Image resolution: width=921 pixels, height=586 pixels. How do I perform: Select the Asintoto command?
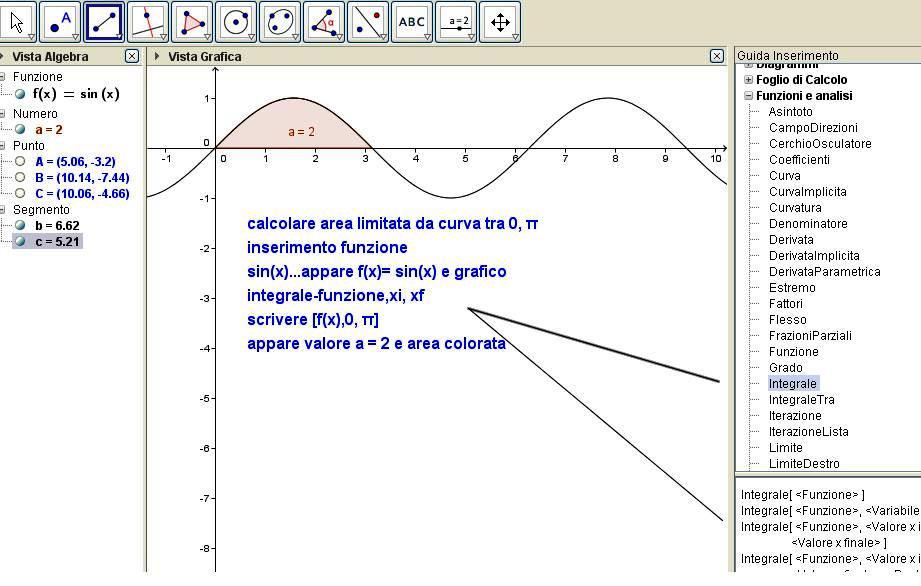[790, 112]
